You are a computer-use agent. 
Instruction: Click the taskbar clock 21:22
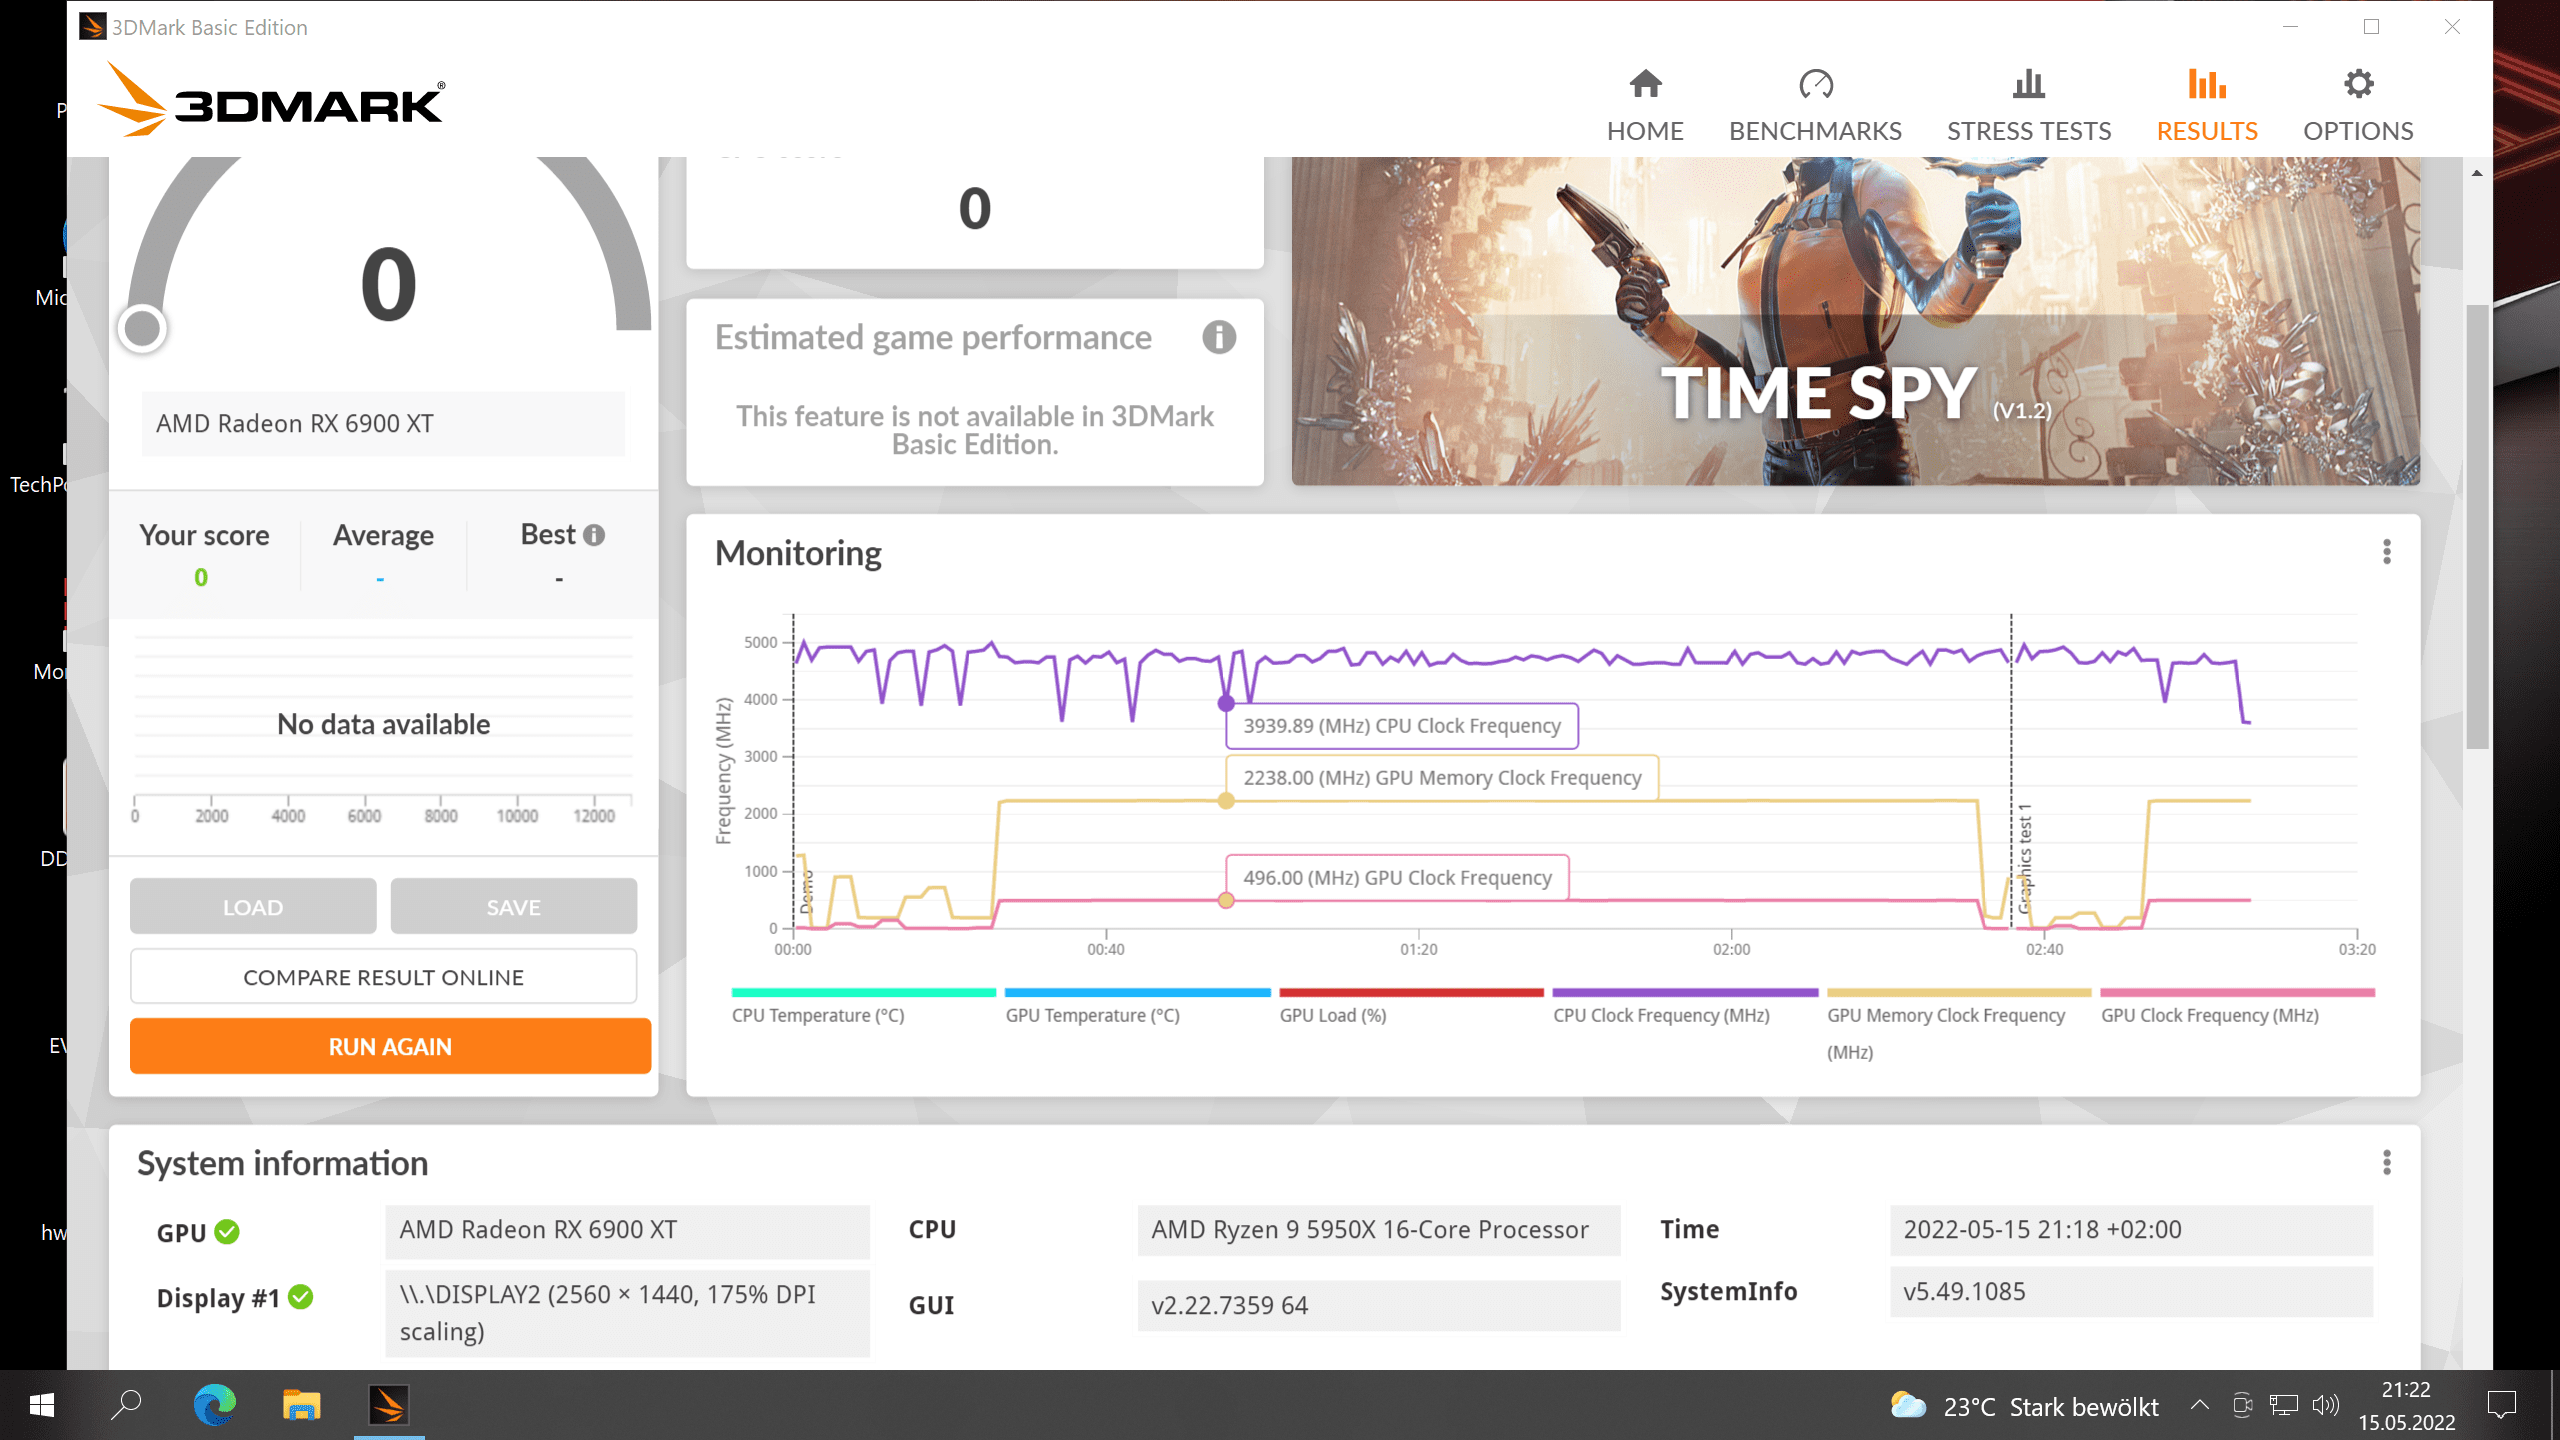(2407, 1405)
